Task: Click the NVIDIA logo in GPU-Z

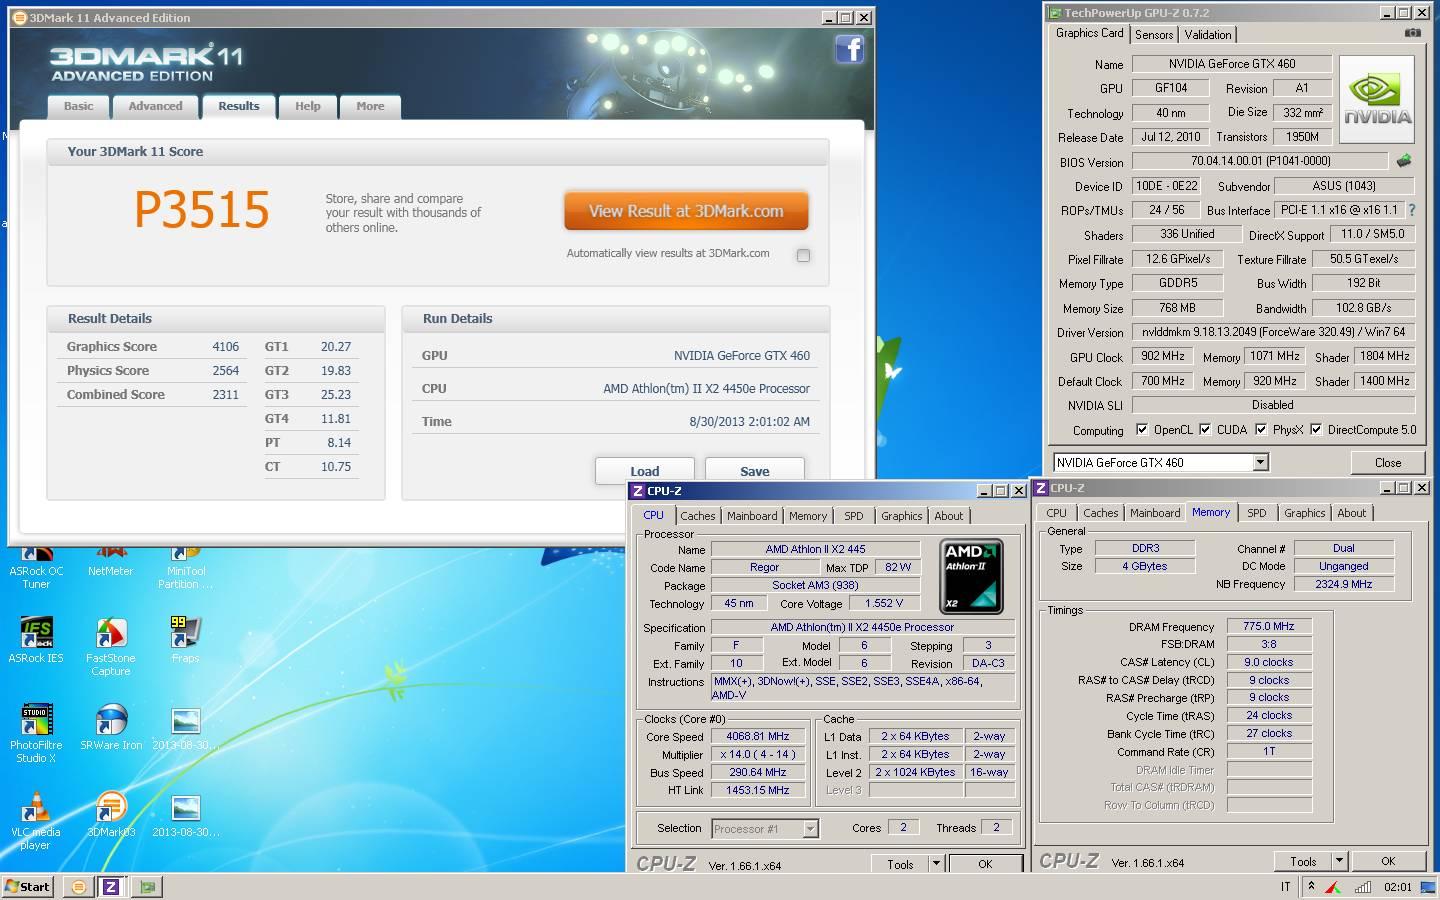Action: [x=1377, y=99]
